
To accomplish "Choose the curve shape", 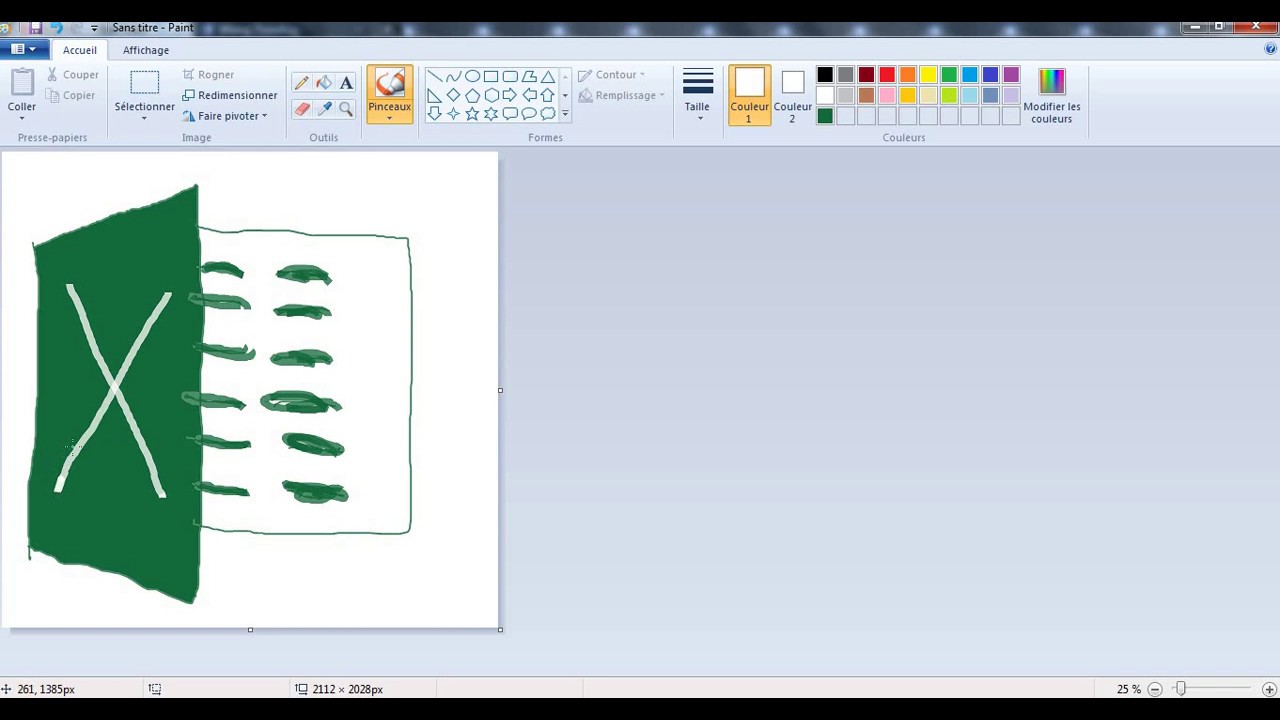I will point(453,77).
